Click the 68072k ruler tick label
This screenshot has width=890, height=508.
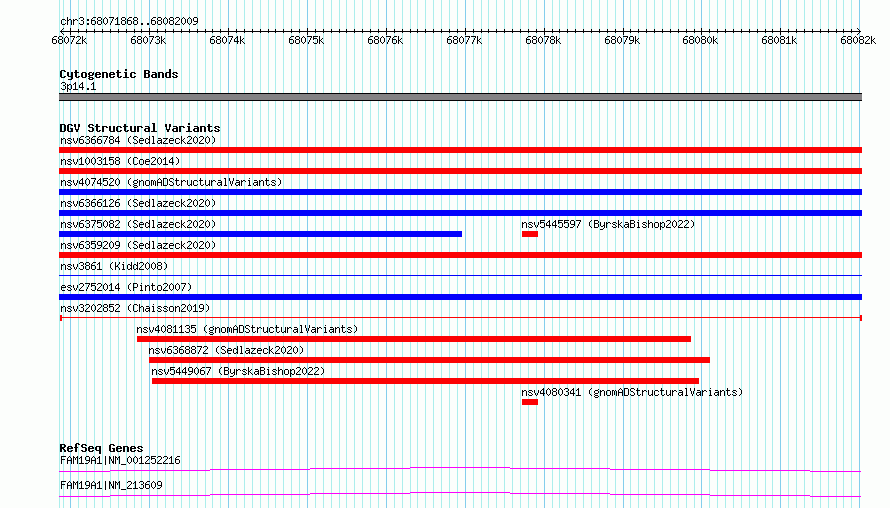69,40
